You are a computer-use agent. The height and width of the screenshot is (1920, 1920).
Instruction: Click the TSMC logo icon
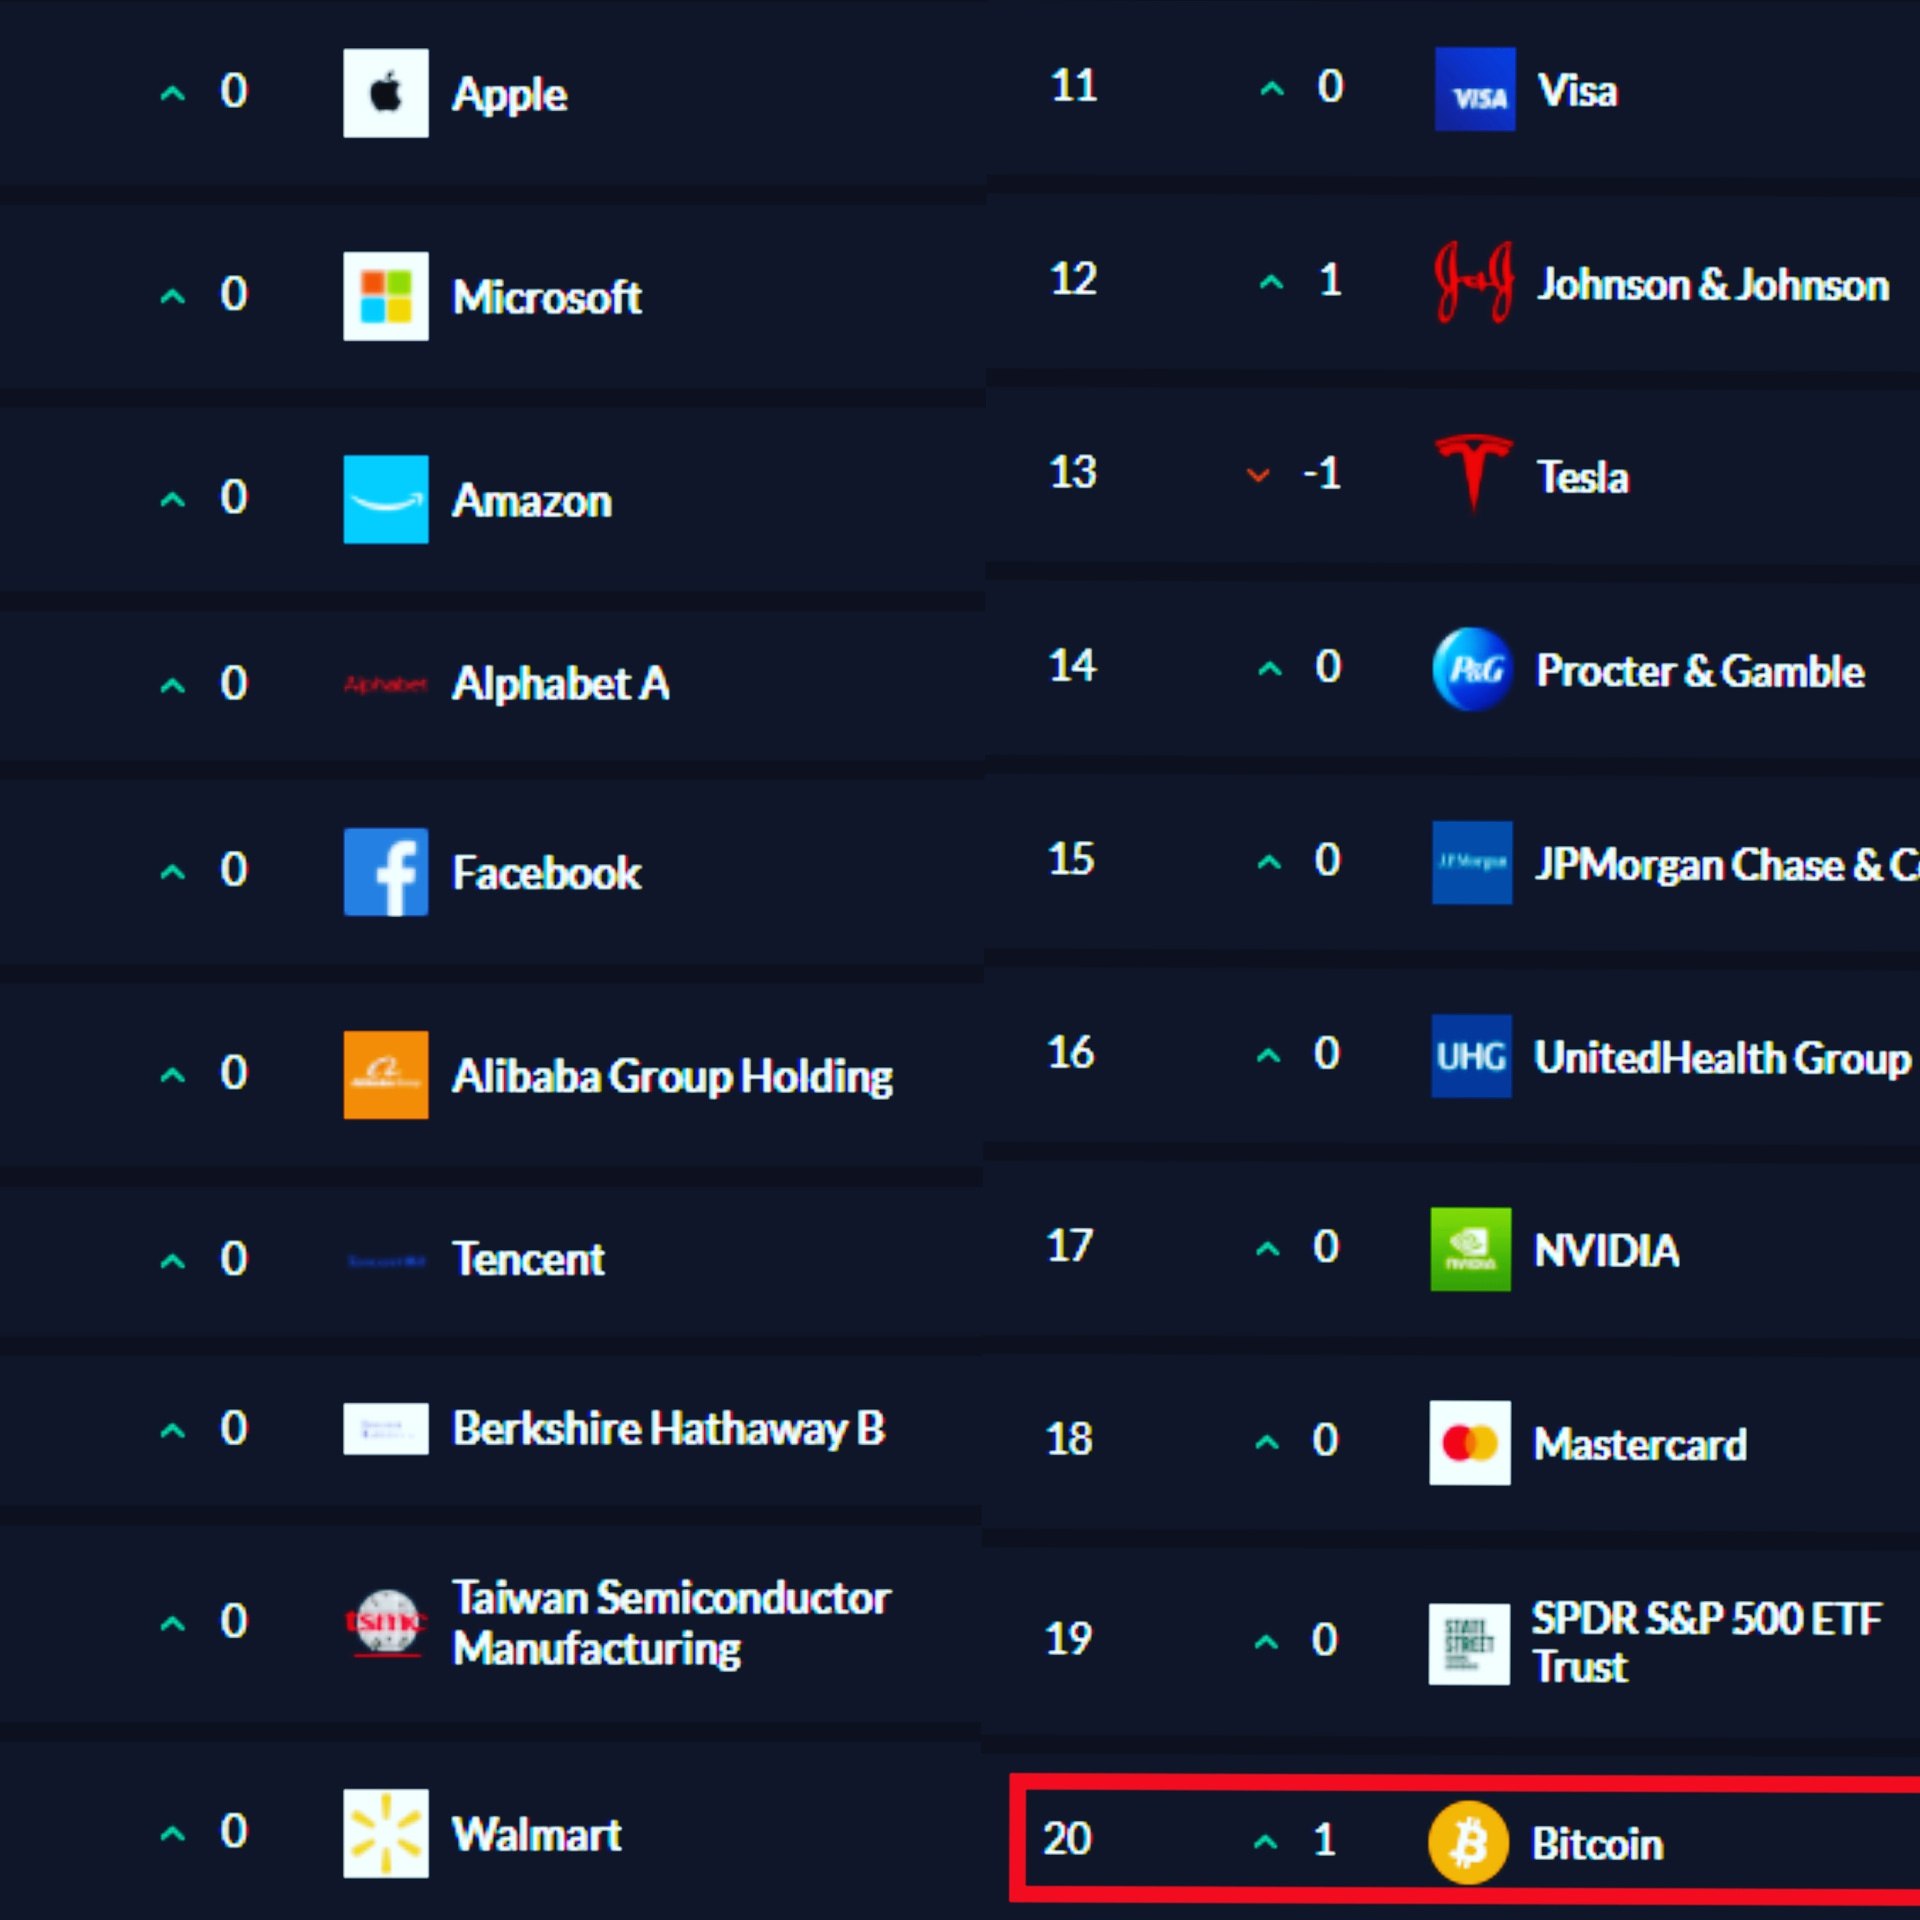385,1622
